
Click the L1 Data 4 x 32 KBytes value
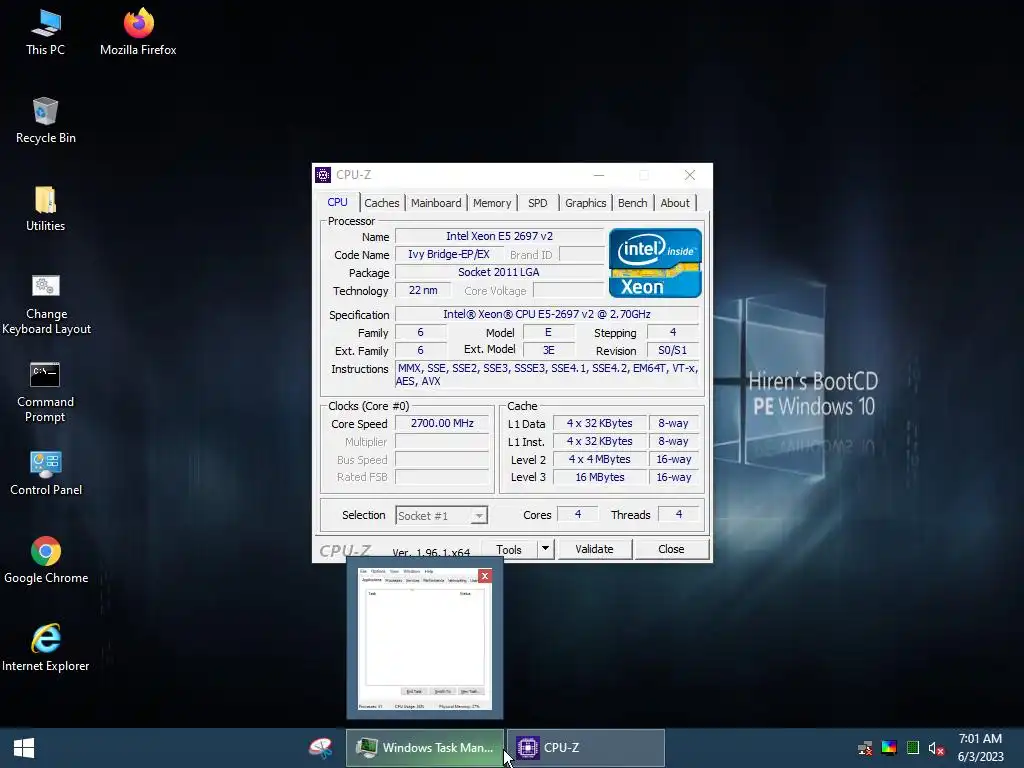tap(600, 423)
